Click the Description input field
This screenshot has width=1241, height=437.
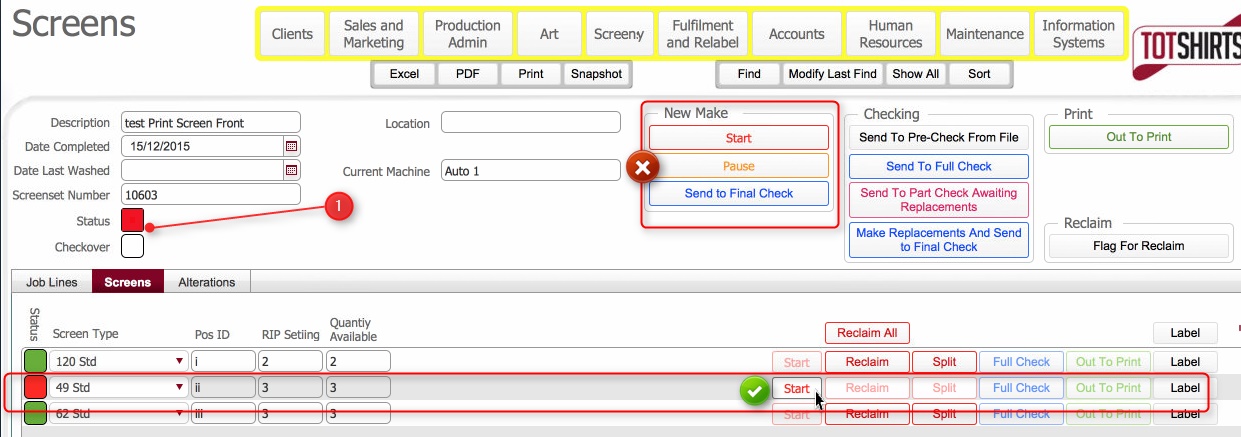pyautogui.click(x=210, y=123)
